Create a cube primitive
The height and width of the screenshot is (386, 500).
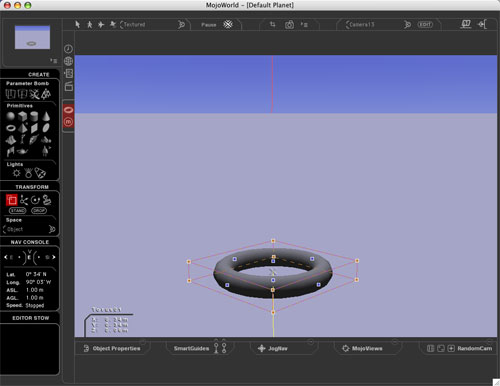(22, 116)
